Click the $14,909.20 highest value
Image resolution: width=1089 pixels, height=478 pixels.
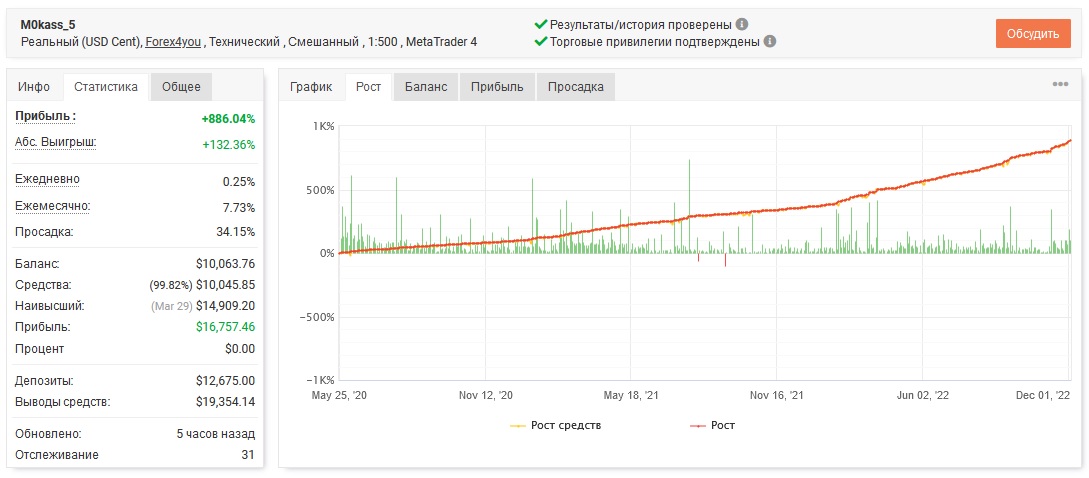(226, 305)
